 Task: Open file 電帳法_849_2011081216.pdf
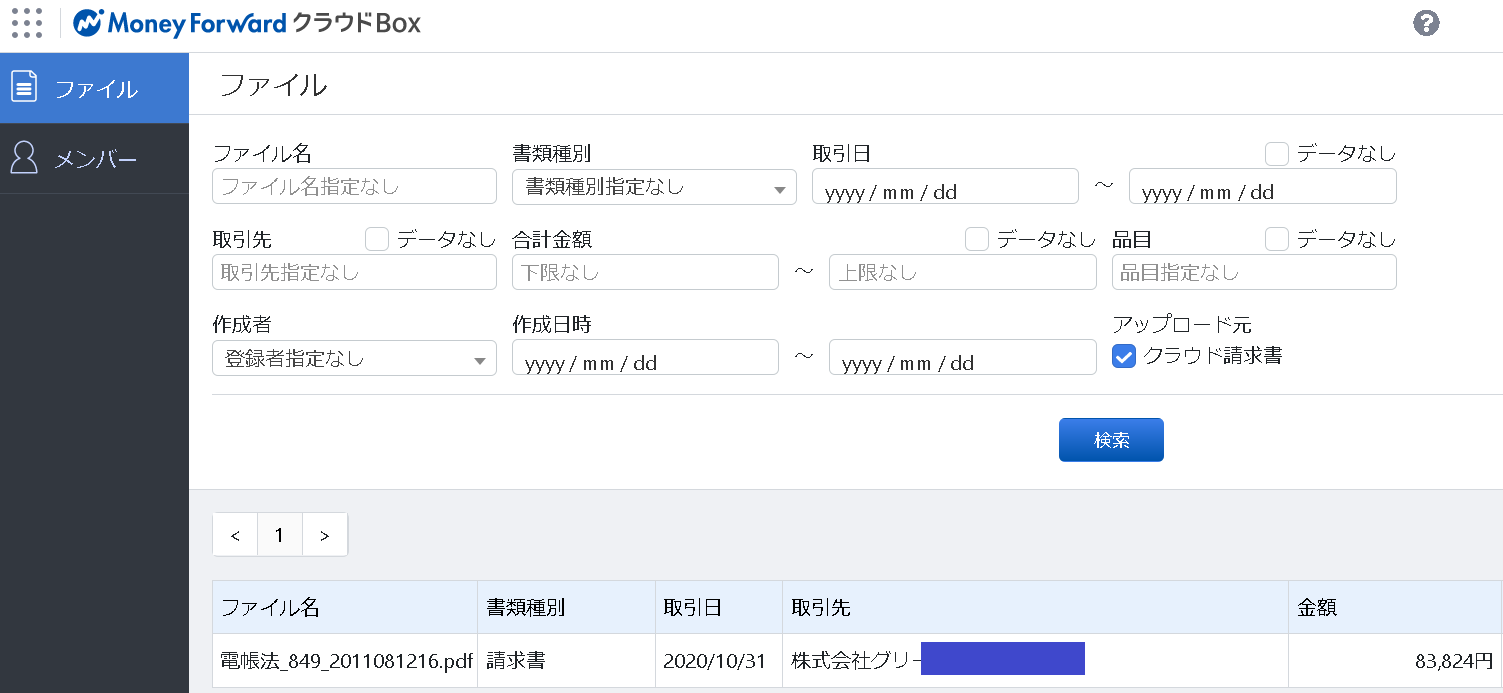click(x=345, y=661)
